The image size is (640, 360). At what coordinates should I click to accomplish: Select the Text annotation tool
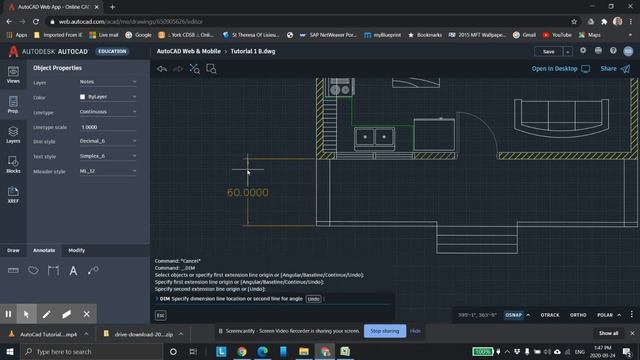tap(73, 270)
